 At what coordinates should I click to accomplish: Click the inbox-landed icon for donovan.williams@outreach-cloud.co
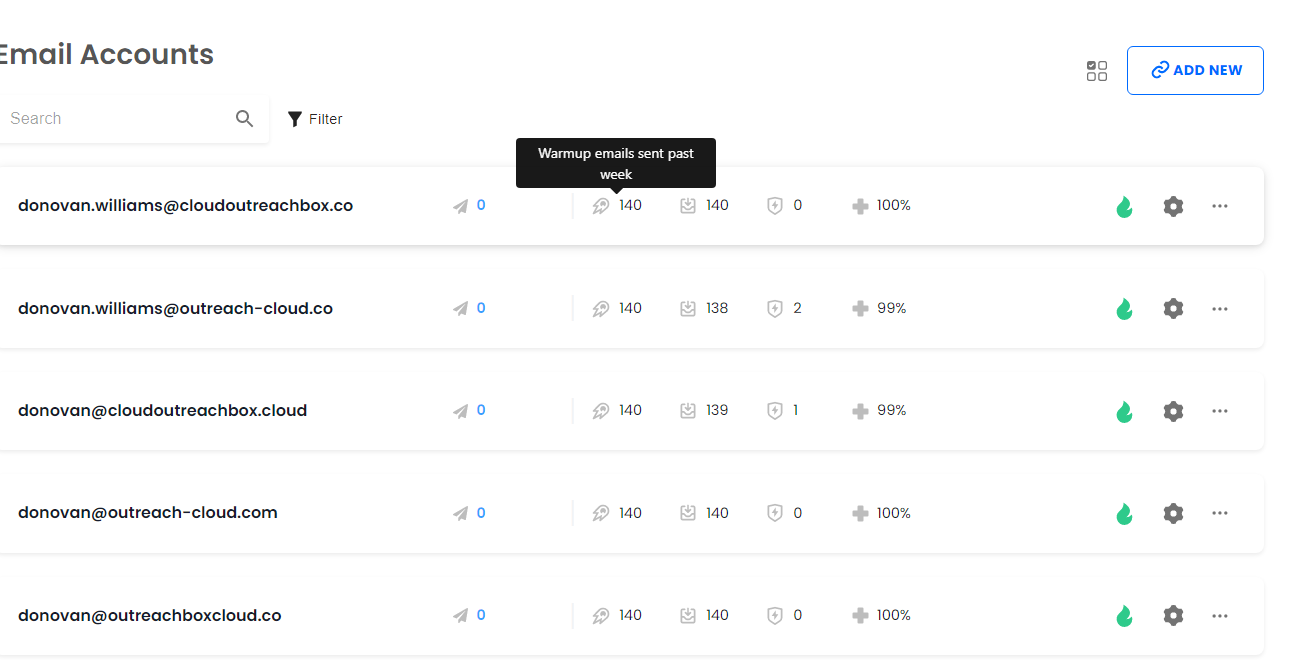[x=688, y=309]
